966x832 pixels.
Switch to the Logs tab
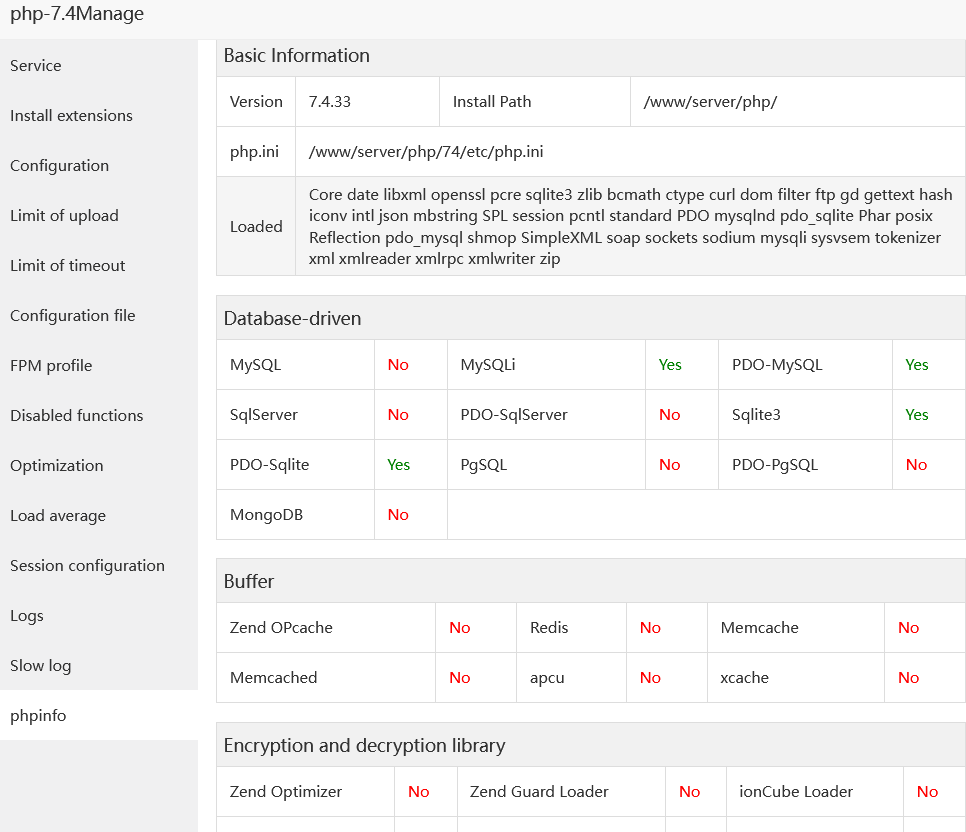pyautogui.click(x=27, y=616)
